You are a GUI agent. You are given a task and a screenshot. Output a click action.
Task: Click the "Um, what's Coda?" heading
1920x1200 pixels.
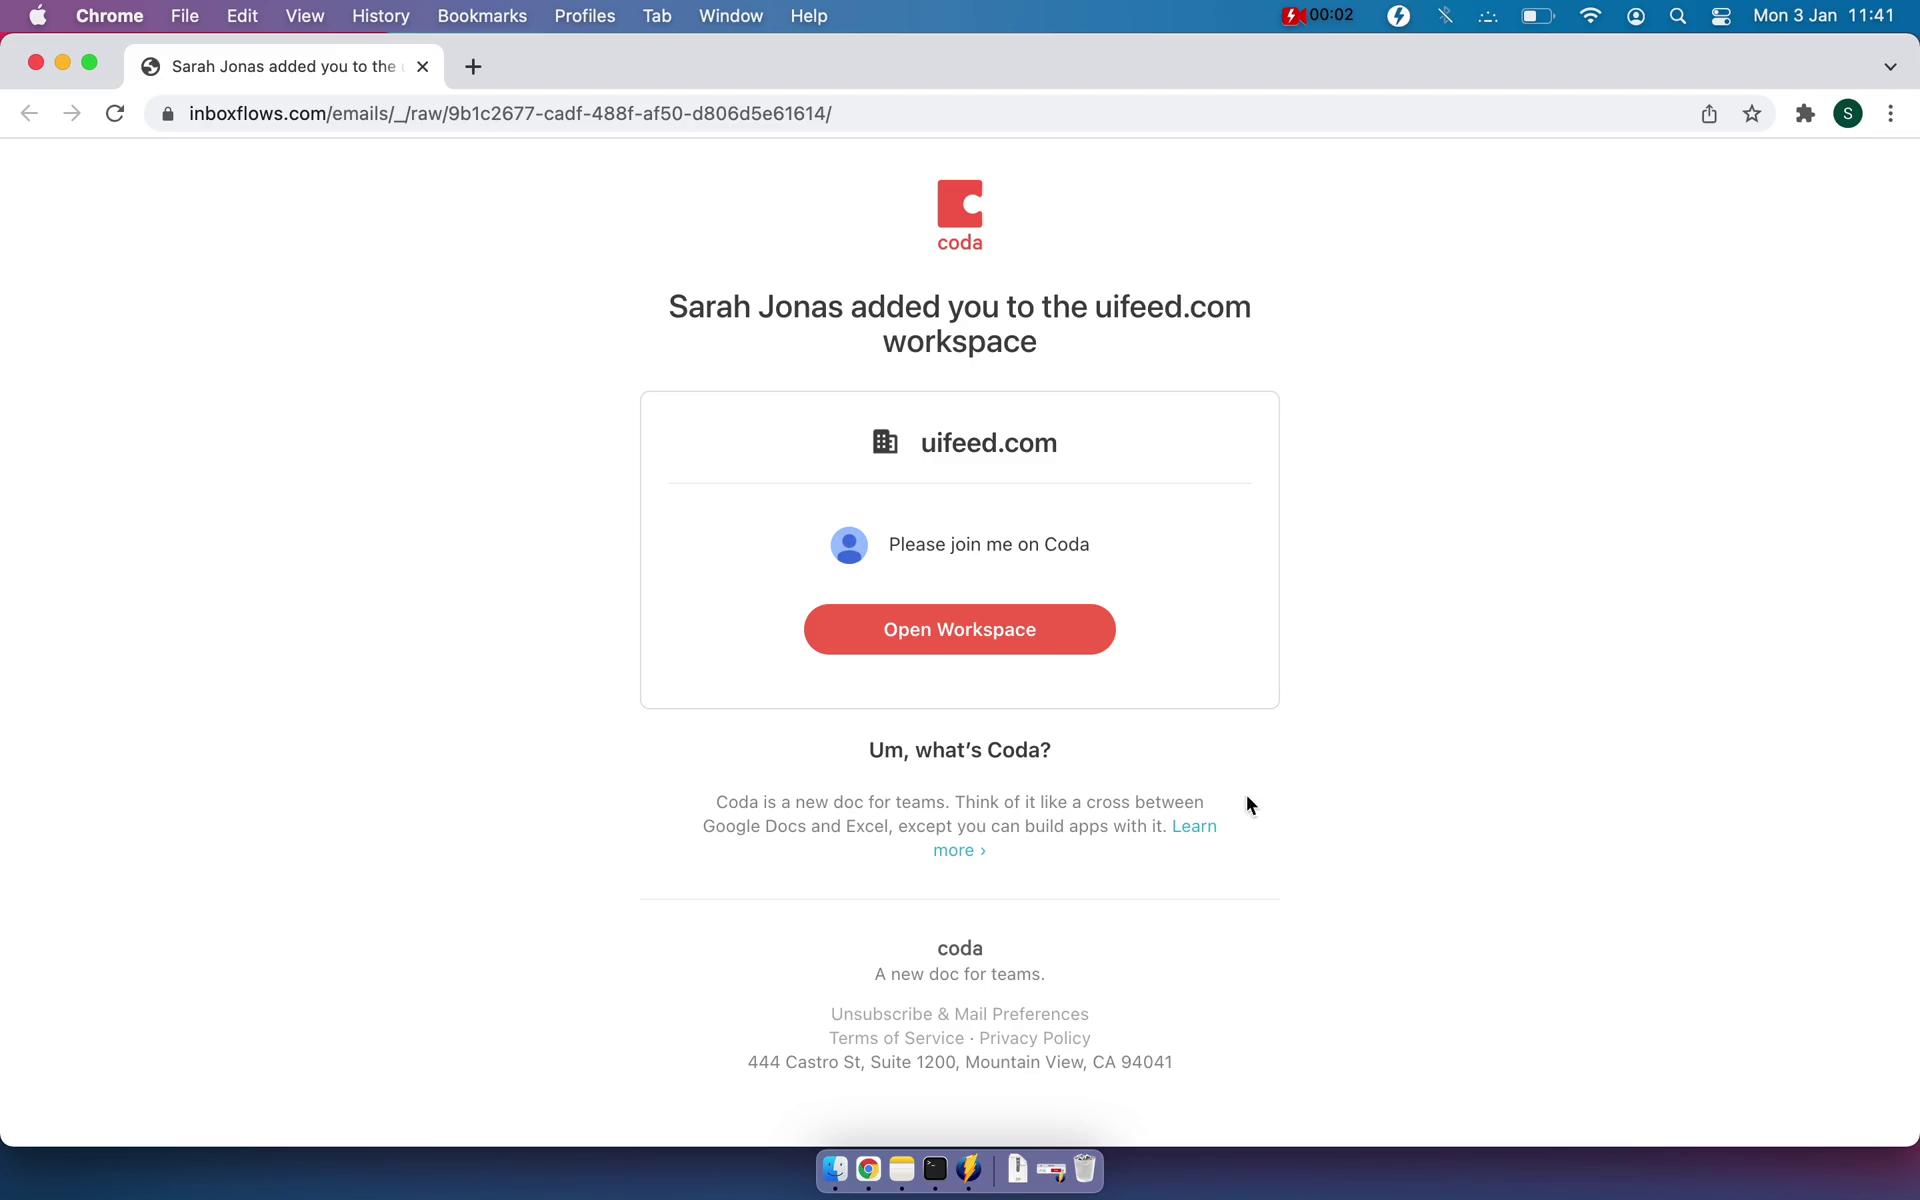[x=959, y=750]
